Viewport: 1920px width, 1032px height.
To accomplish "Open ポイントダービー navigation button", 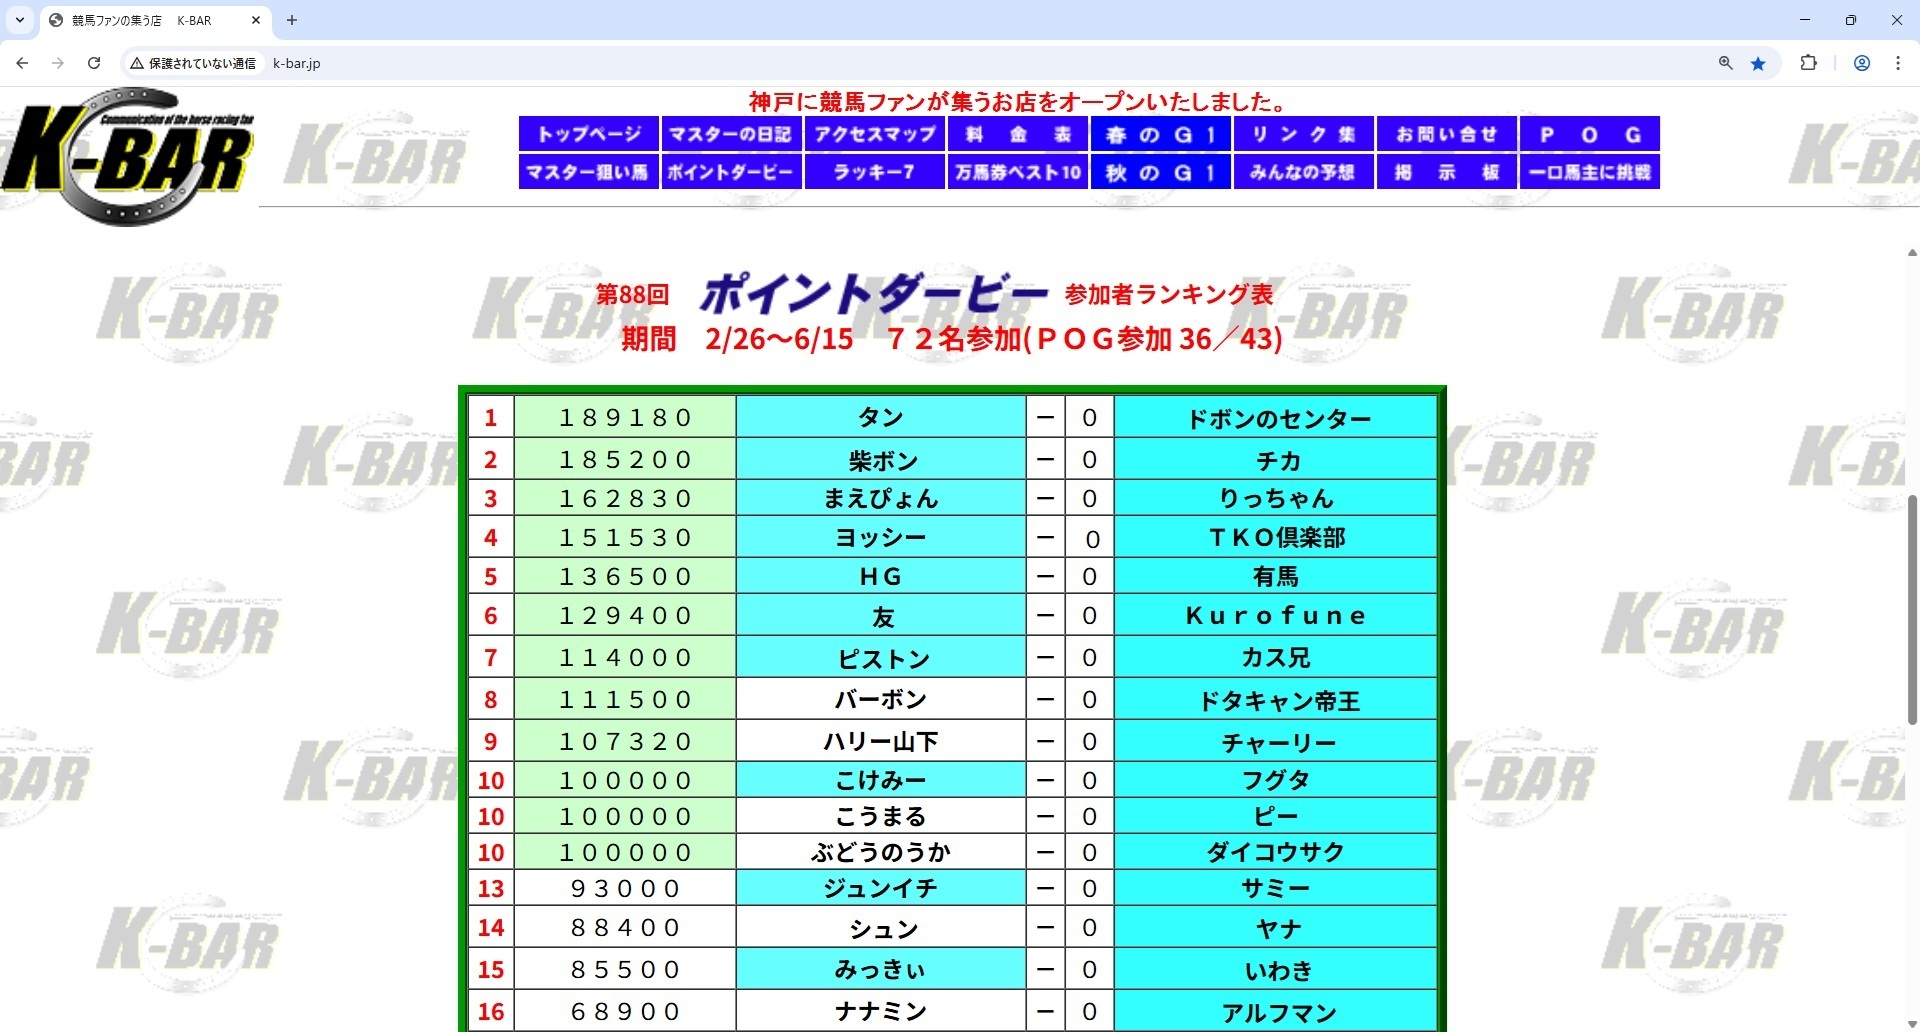I will coord(731,172).
